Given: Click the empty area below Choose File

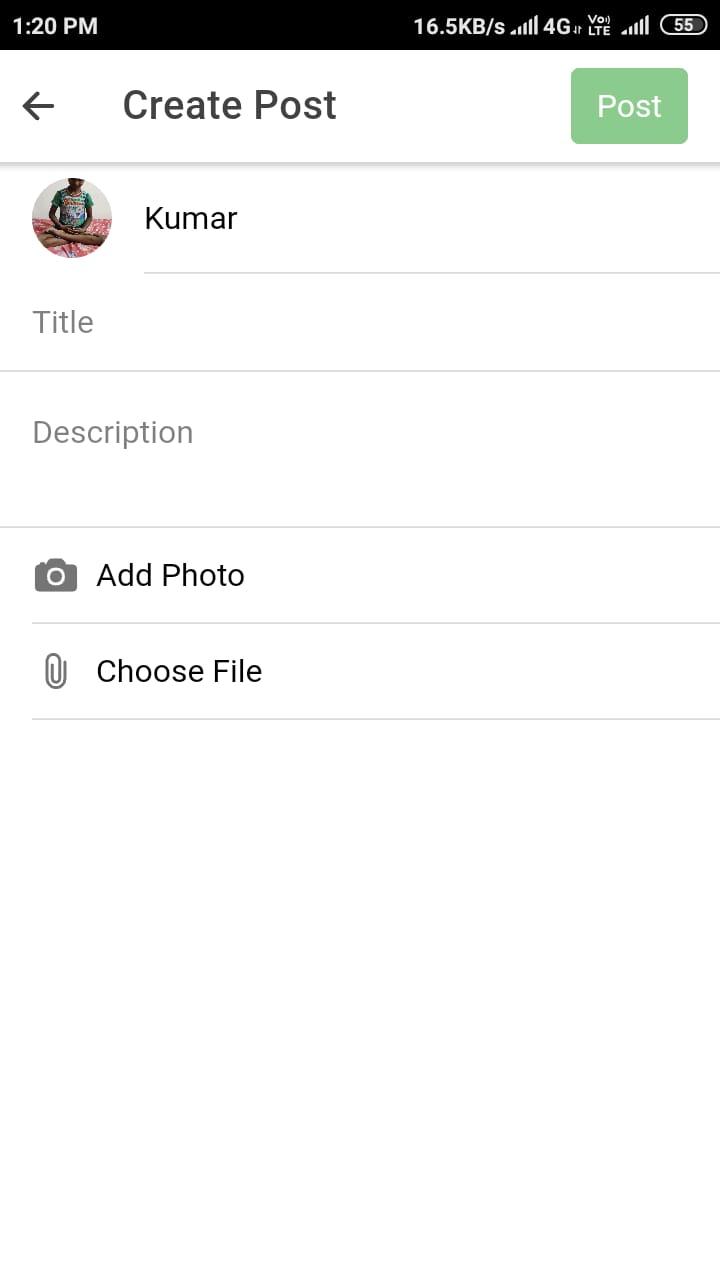Looking at the screenshot, I should [360, 1000].
